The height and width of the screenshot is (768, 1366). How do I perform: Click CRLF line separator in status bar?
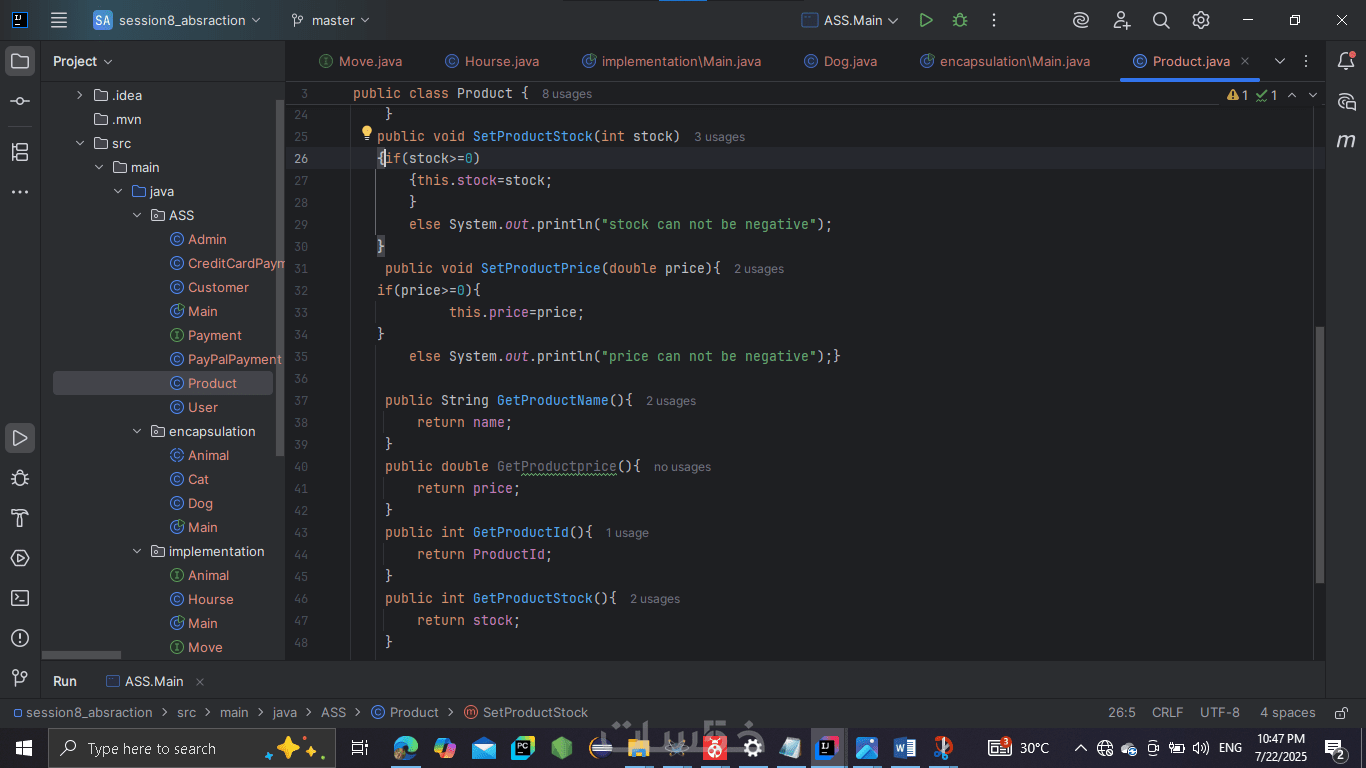[1167, 713]
